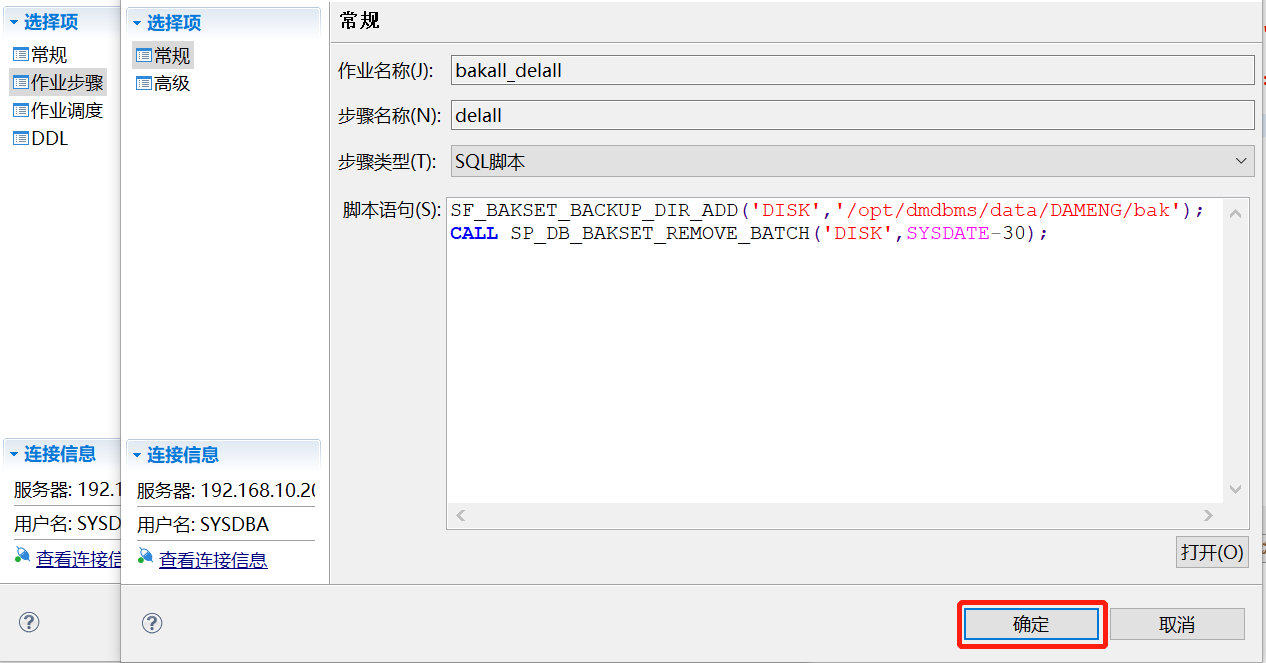The image size is (1266, 663).
Task: Click 高级 table icon in front dialog
Action: [143, 84]
